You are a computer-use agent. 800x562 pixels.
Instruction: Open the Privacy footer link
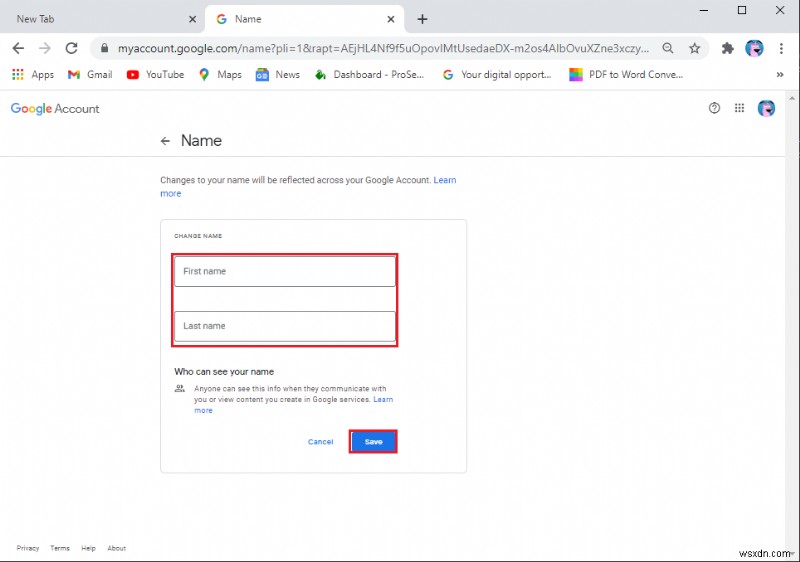point(28,548)
